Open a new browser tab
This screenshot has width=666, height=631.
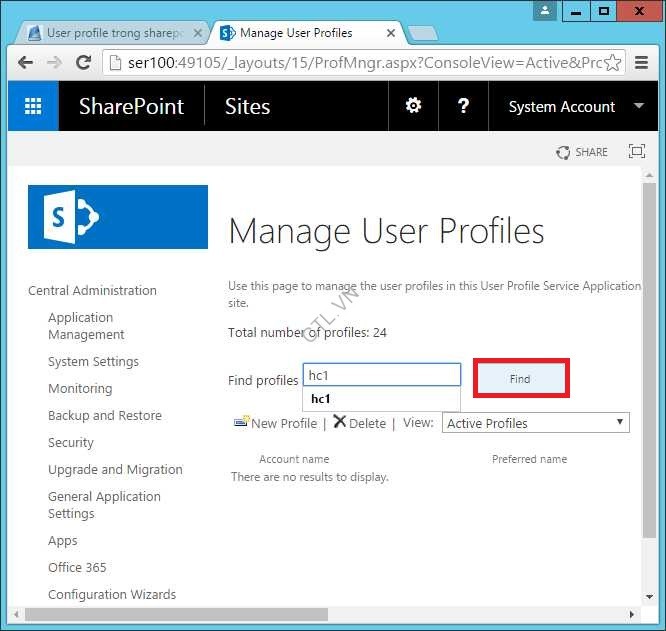click(422, 33)
